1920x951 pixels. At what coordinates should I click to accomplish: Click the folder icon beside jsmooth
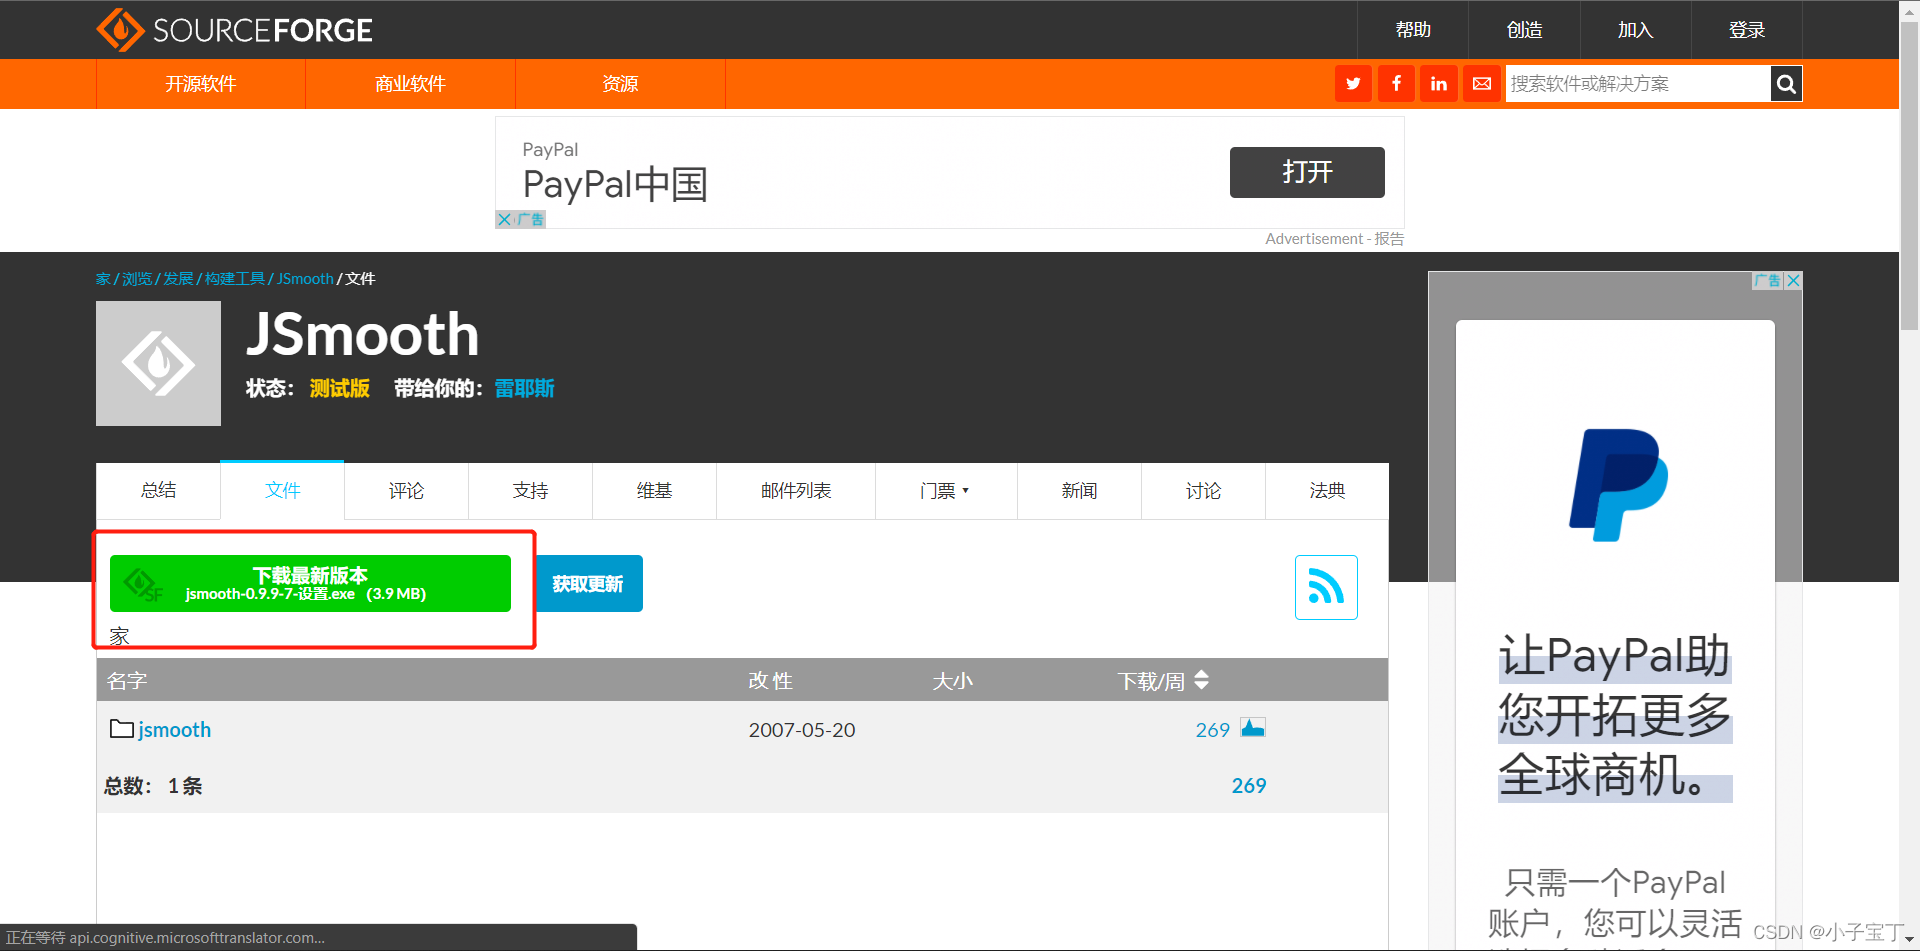[x=120, y=729]
